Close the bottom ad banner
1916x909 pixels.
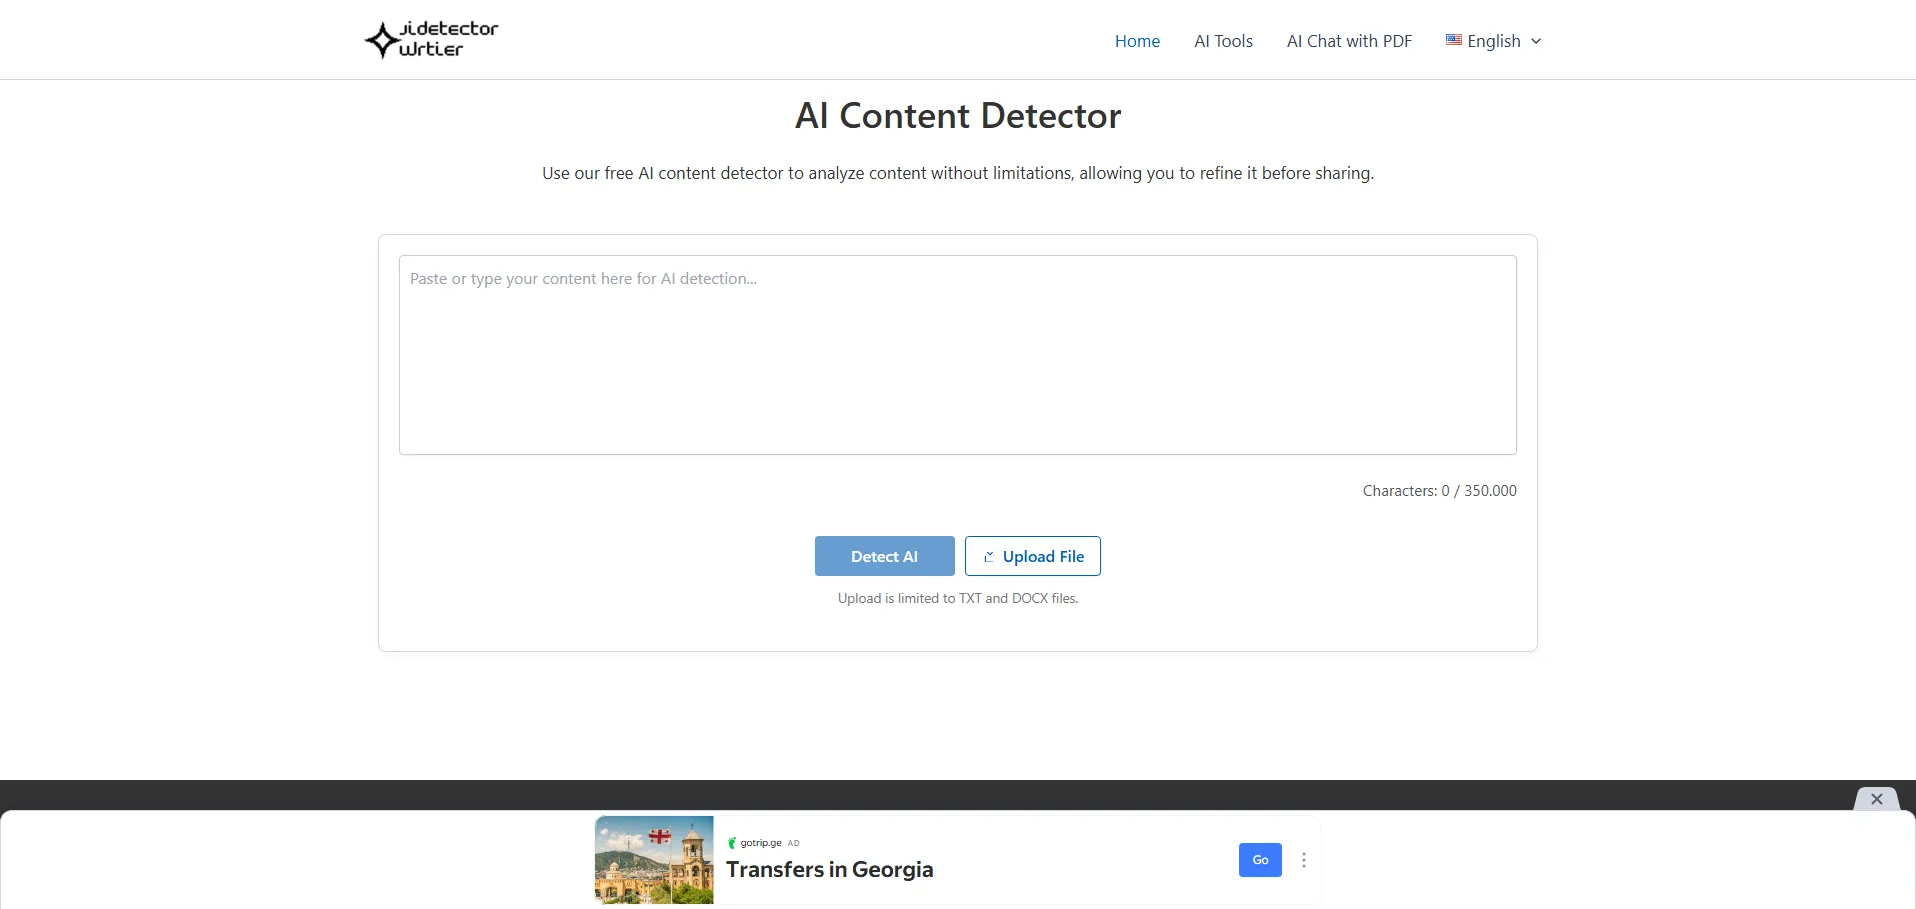[1876, 799]
